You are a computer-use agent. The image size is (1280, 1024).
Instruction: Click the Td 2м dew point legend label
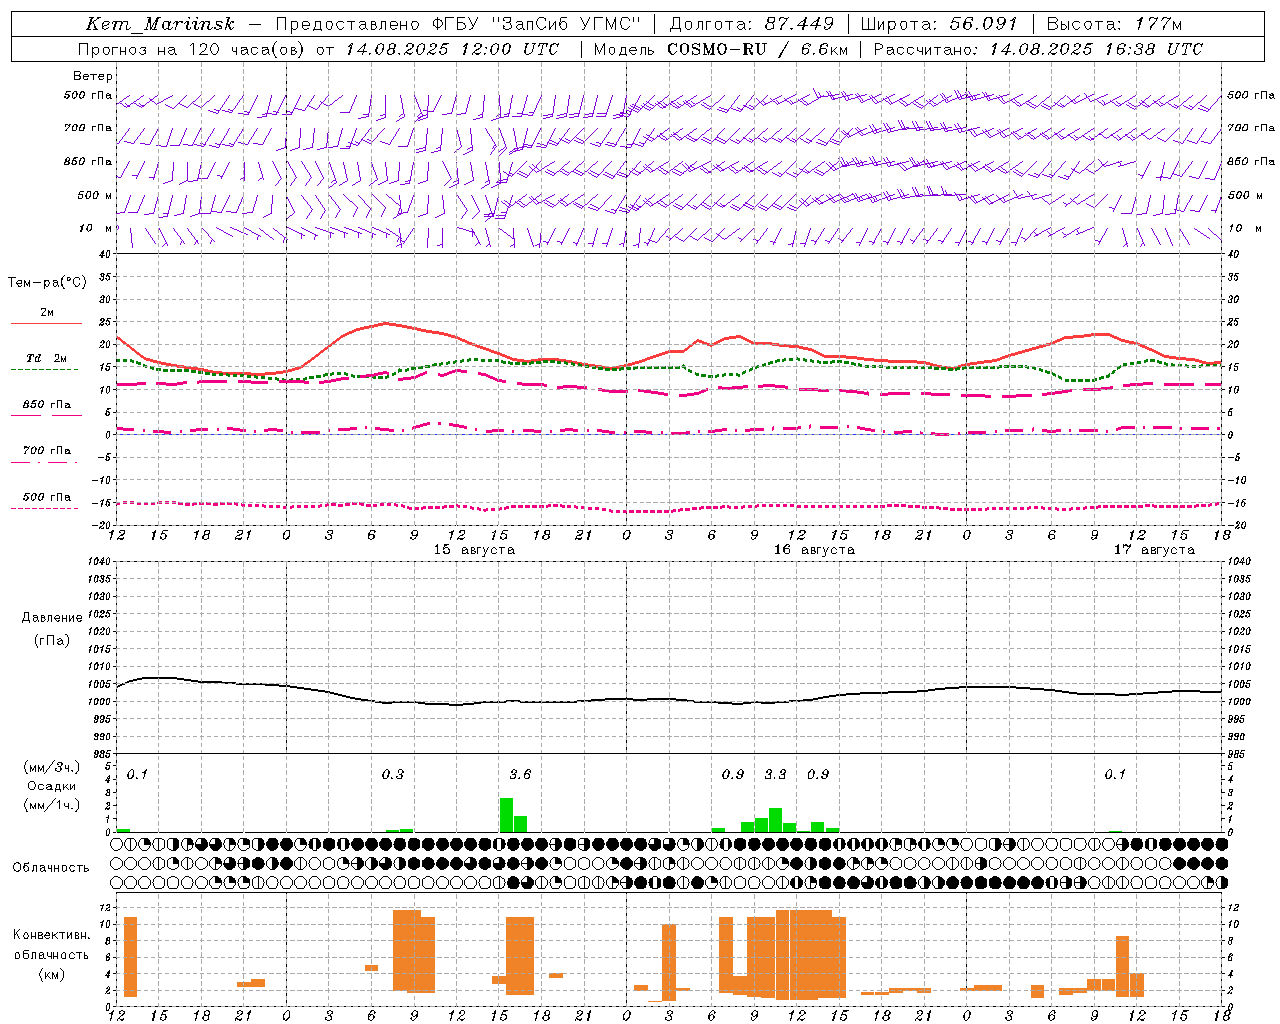pyautogui.click(x=47, y=358)
